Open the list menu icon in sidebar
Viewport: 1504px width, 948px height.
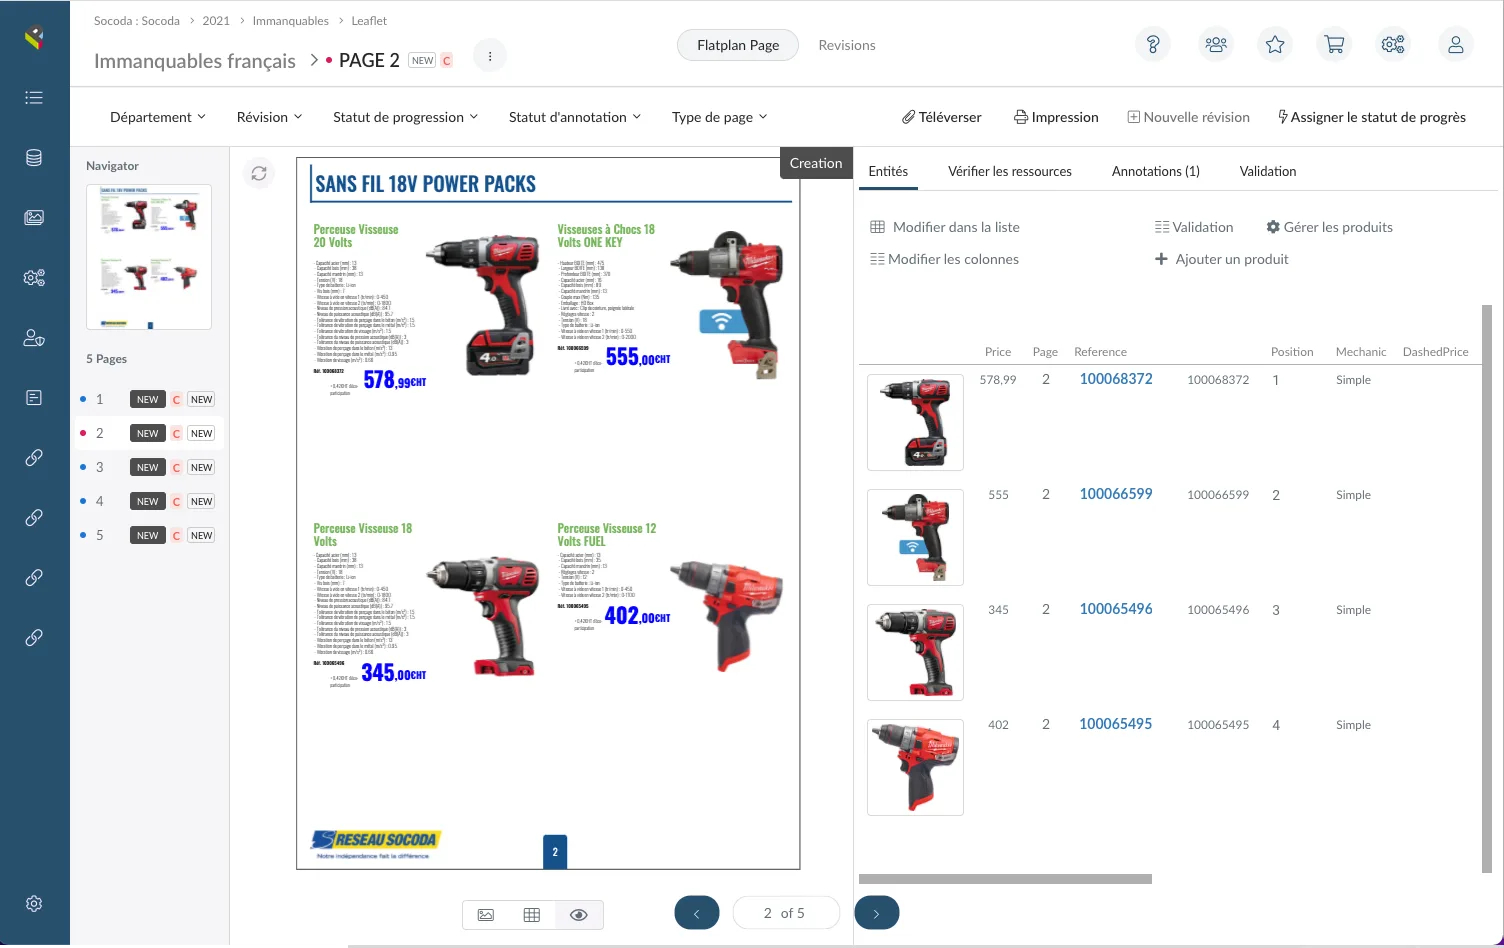(34, 98)
